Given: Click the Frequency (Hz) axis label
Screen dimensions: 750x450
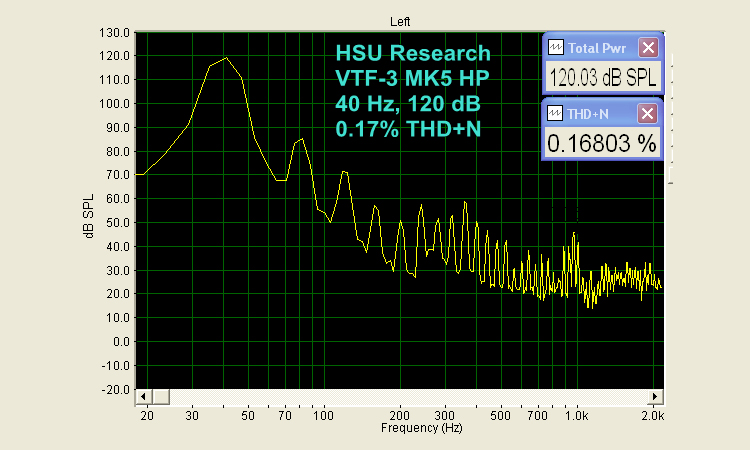Looking at the screenshot, I should pos(421,428).
